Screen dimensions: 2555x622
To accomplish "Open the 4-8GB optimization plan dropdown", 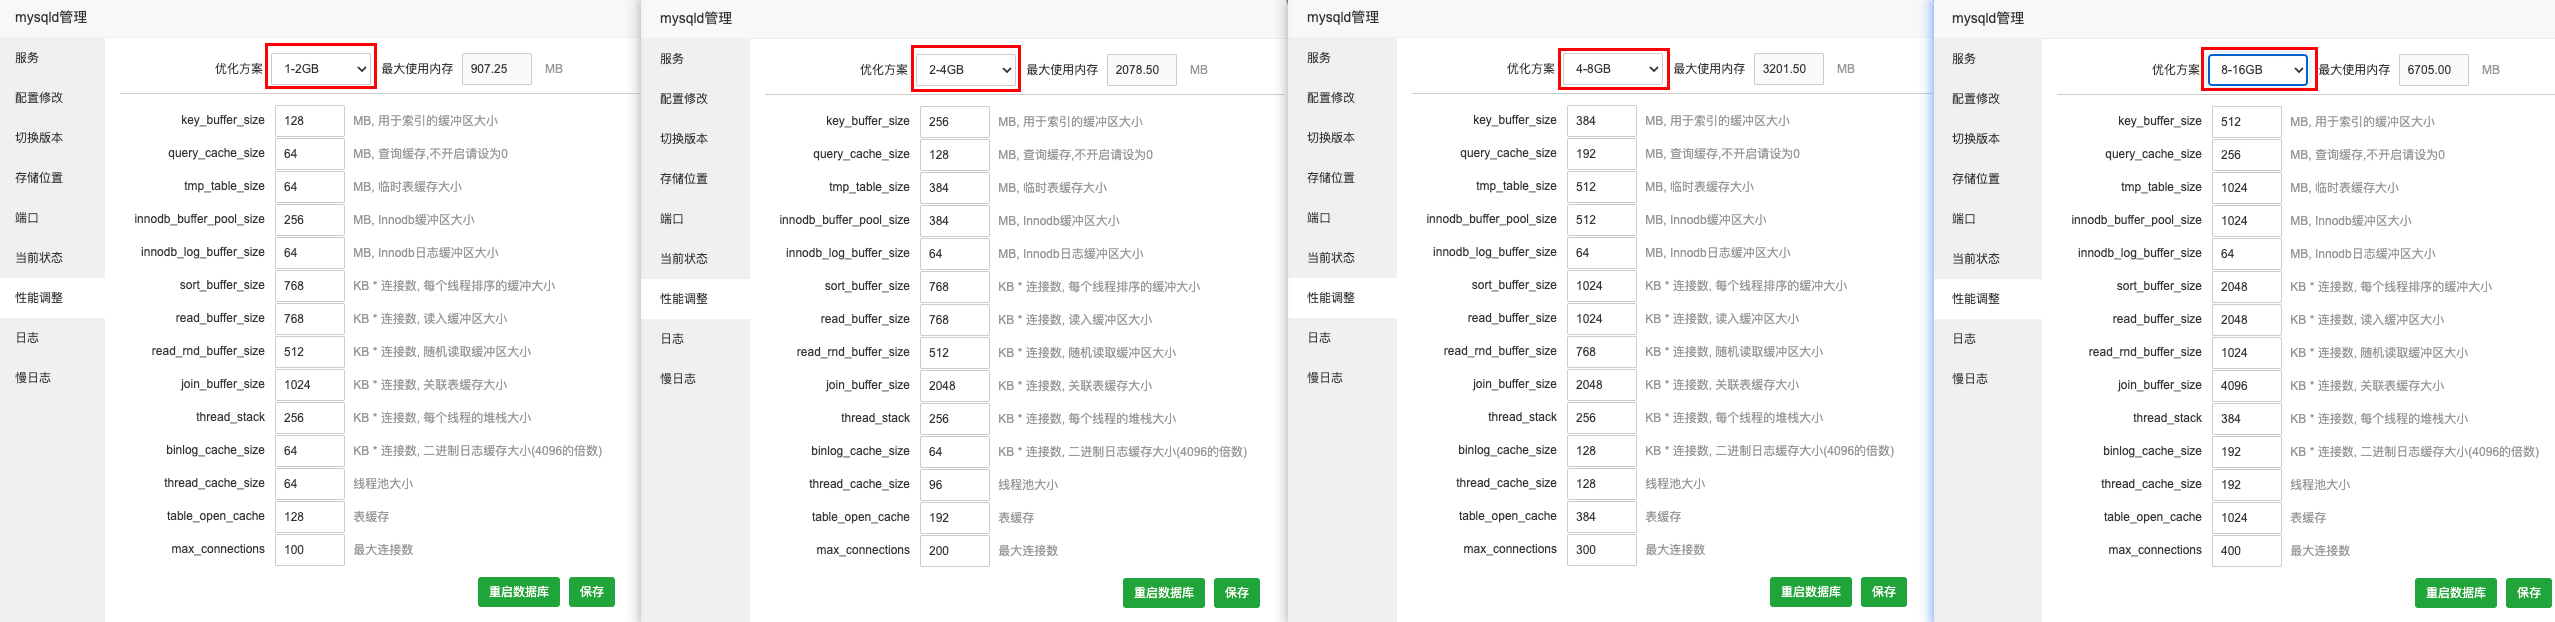I will tap(1615, 69).
